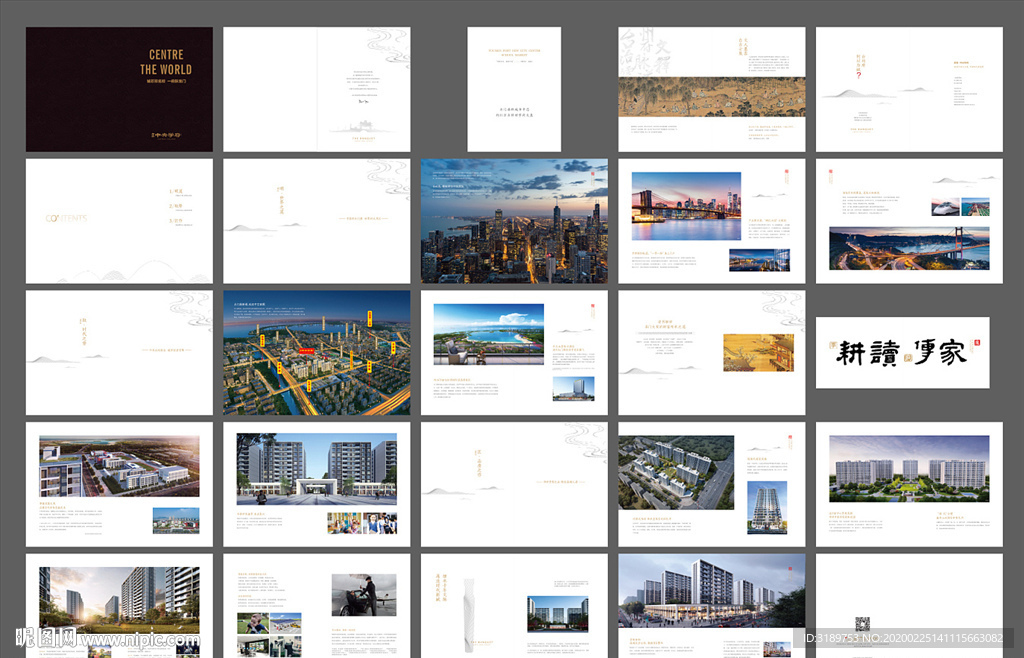Click the www.nipic.com watermark link
Screen dimensions: 1024x658
click(140, 637)
